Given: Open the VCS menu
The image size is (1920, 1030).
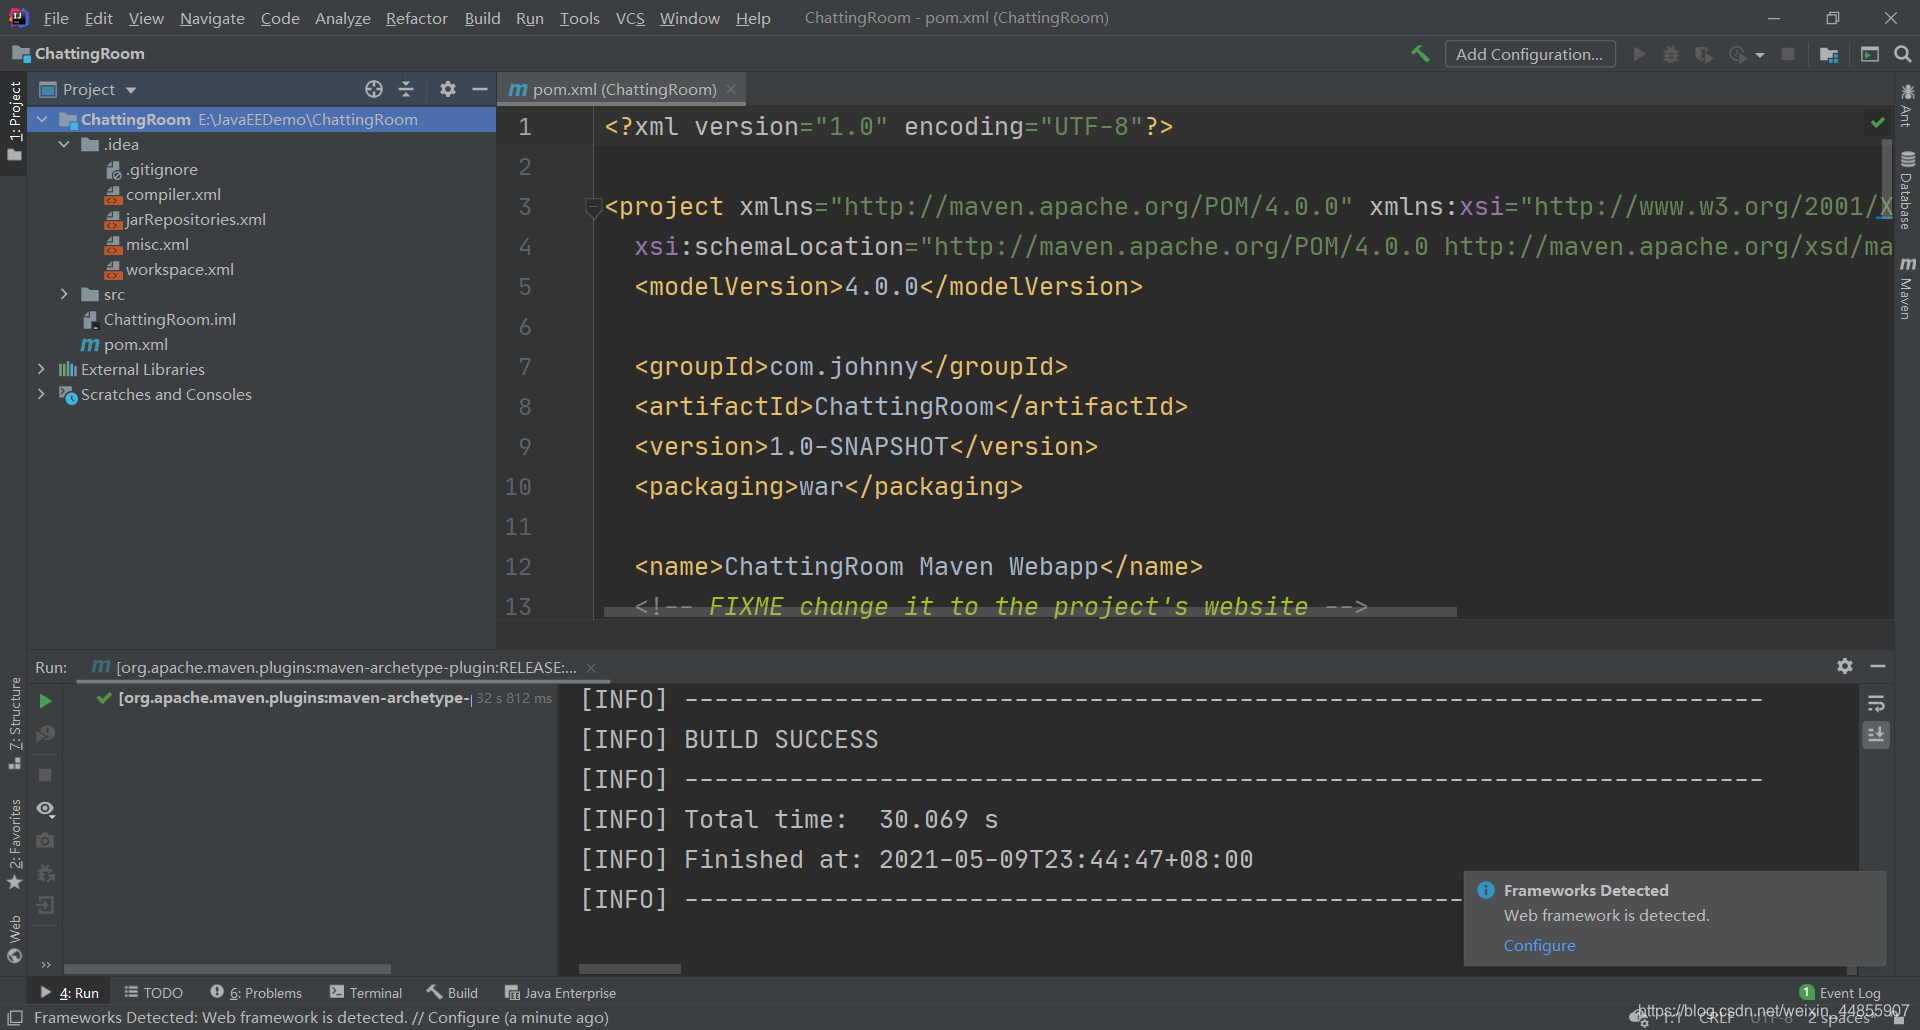Looking at the screenshot, I should click(630, 18).
